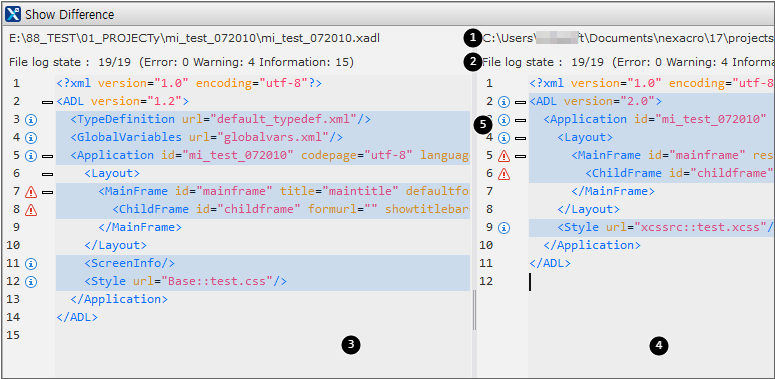Image resolution: width=775 pixels, height=379 pixels.
Task: Collapse right MainFrame node fold marker
Action: (520, 156)
